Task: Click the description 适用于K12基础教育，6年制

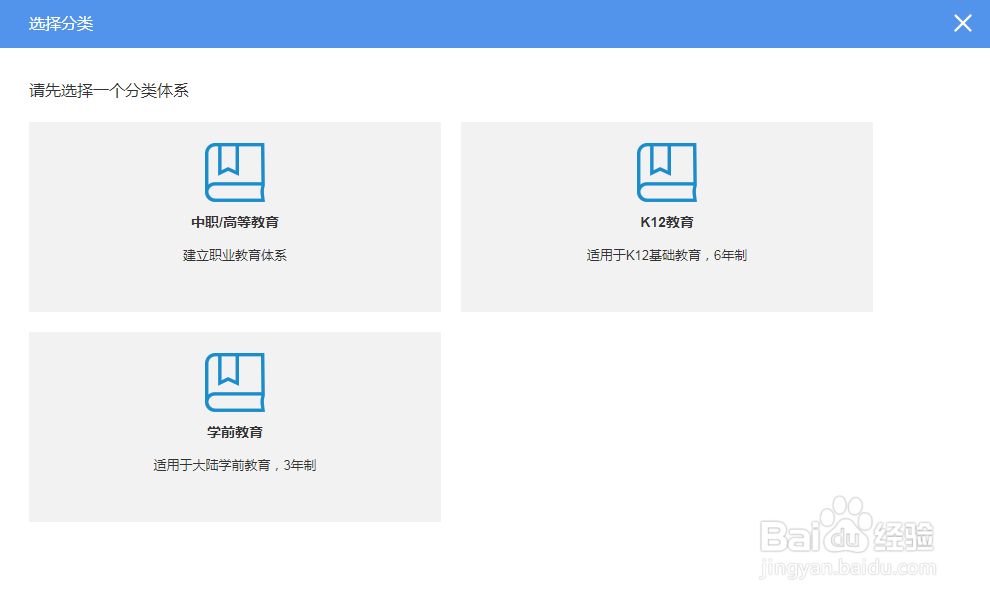Action: click(667, 254)
